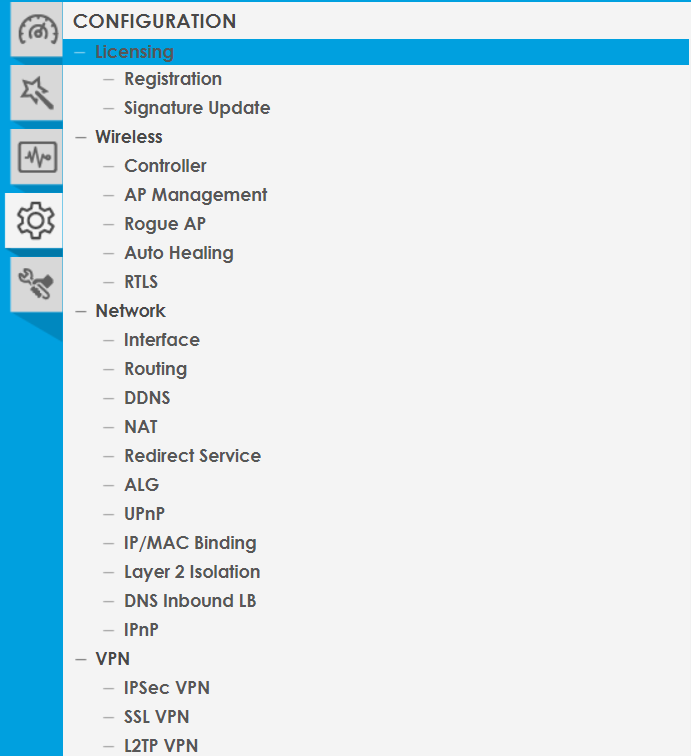Open L2TP VPN settings

click(161, 746)
